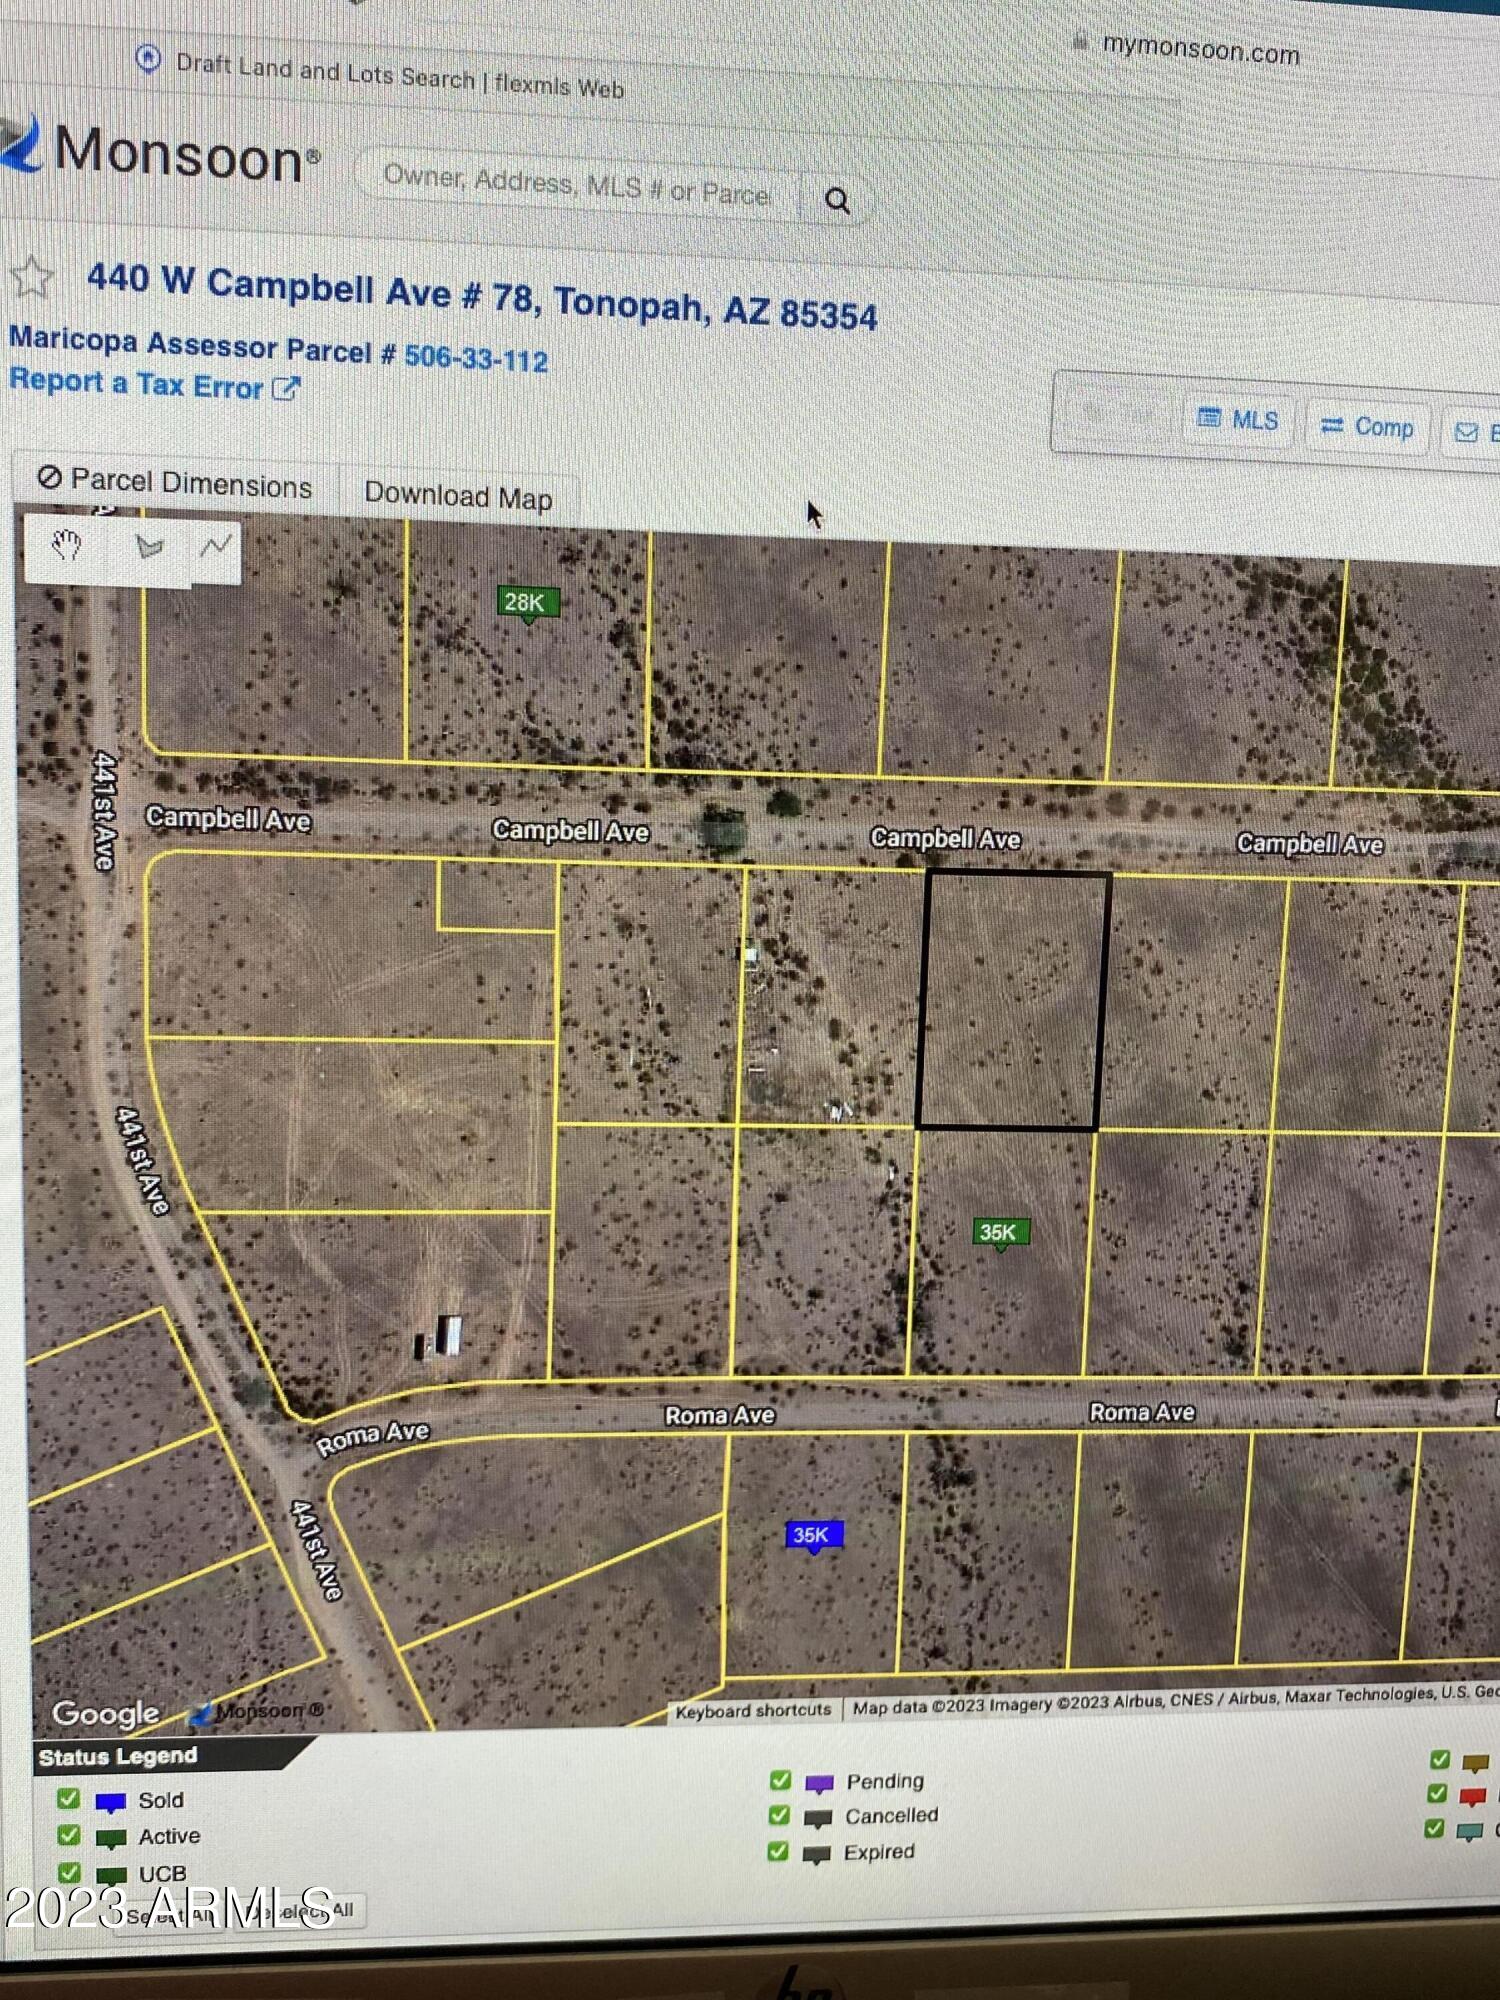1500x2000 pixels.
Task: Toggle the Expired status checkbox
Action: pos(778,1851)
